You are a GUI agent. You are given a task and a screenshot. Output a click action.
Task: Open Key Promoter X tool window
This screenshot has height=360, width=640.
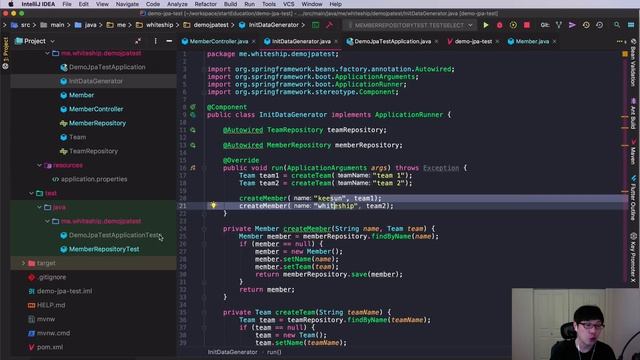coord(633,257)
